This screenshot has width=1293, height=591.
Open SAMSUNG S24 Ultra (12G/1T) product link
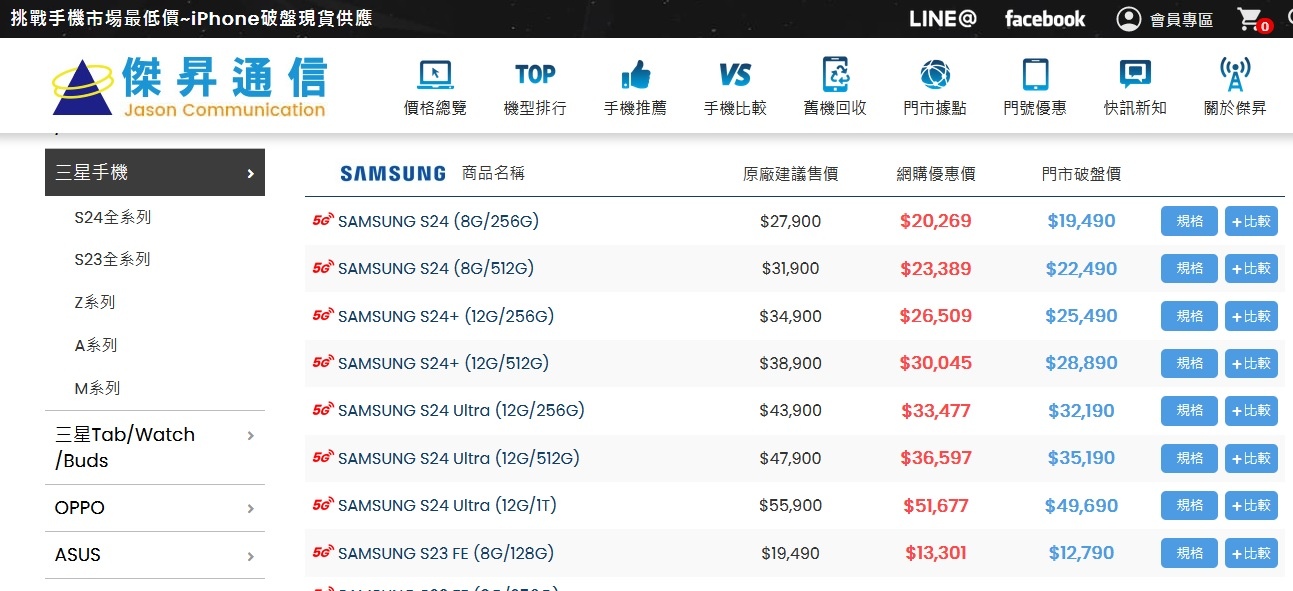pos(447,505)
